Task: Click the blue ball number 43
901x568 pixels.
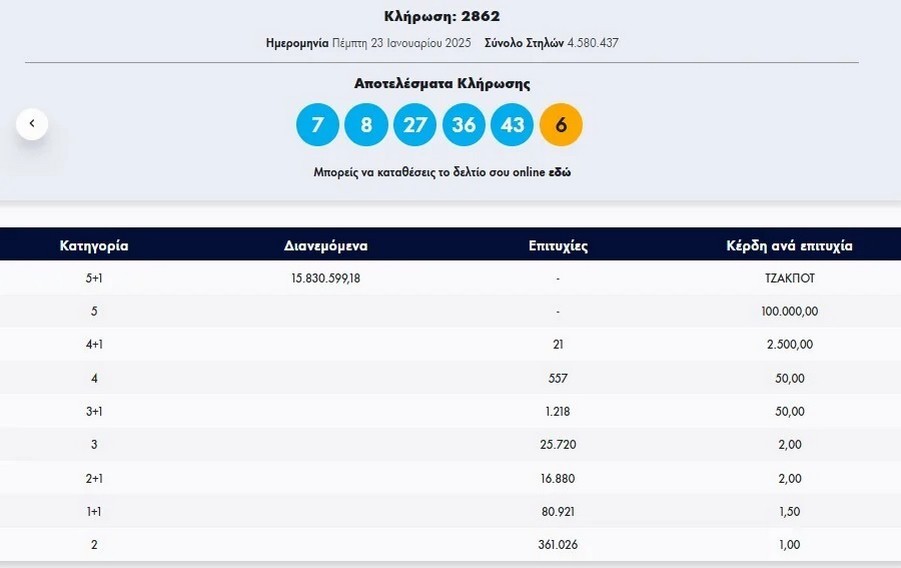Action: coord(512,125)
